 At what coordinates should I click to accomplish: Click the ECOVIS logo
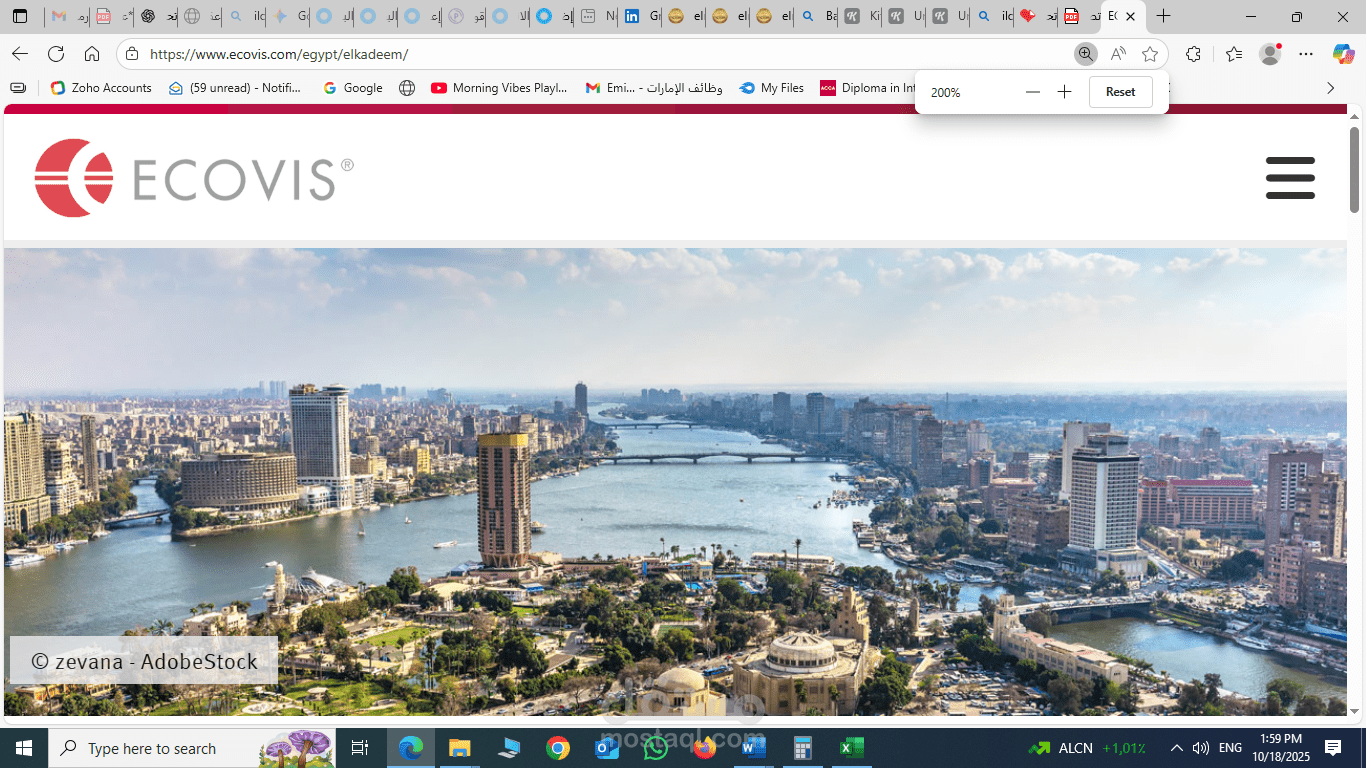(x=194, y=178)
